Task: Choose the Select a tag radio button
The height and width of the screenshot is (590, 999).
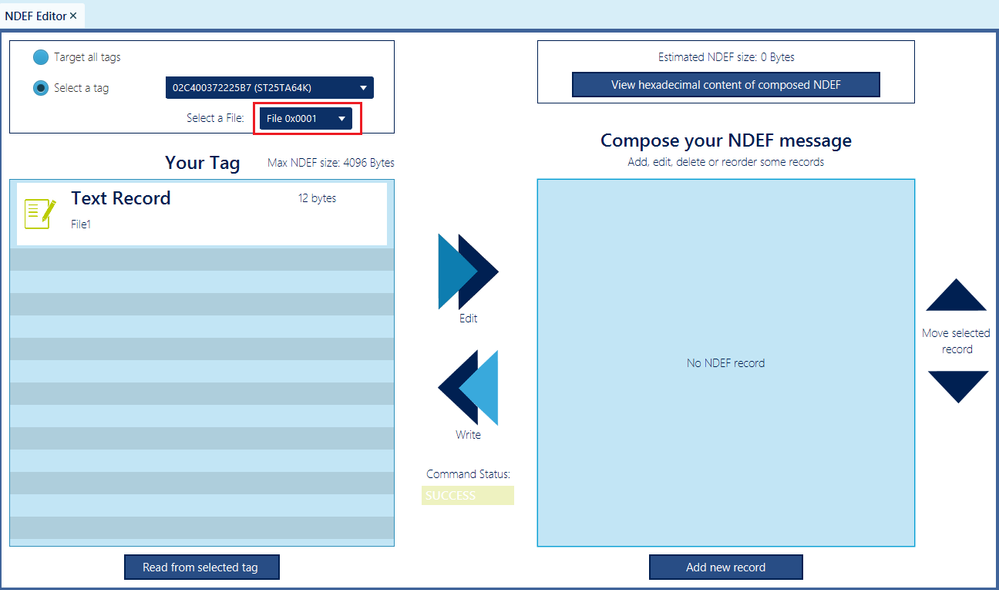Action: tap(41, 88)
